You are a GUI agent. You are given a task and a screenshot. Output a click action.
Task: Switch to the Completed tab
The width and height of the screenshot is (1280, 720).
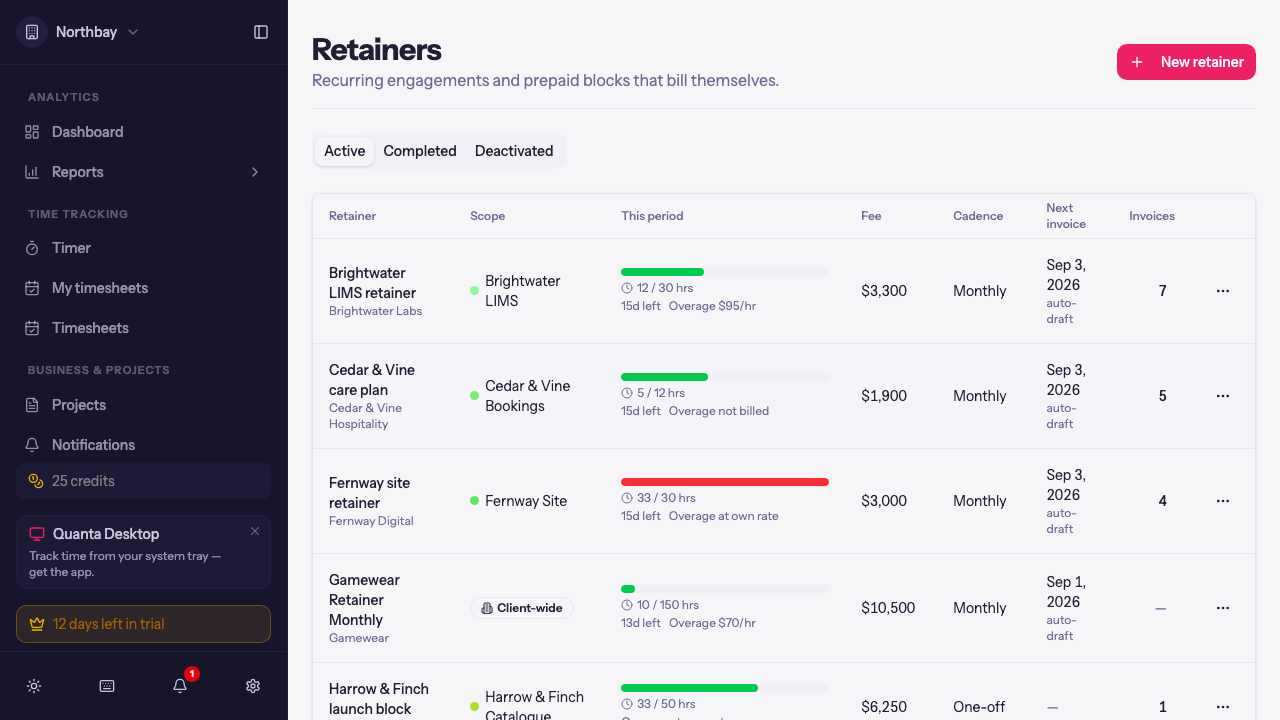[420, 151]
